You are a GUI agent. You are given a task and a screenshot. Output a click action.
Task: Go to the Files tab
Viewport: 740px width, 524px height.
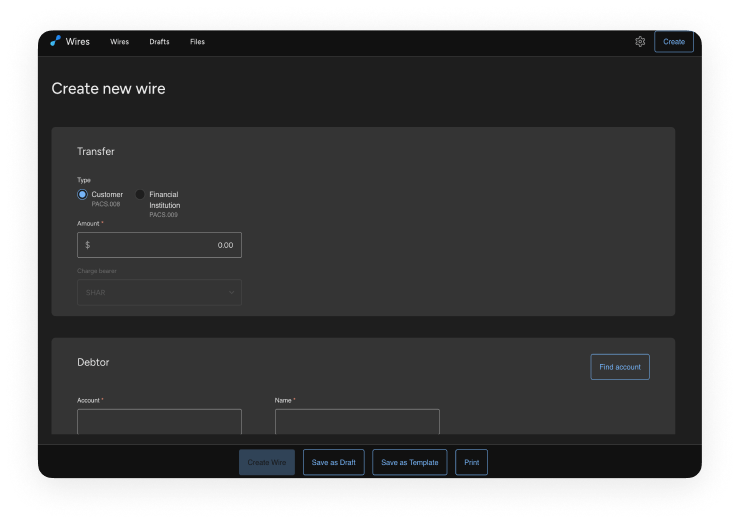coord(197,42)
